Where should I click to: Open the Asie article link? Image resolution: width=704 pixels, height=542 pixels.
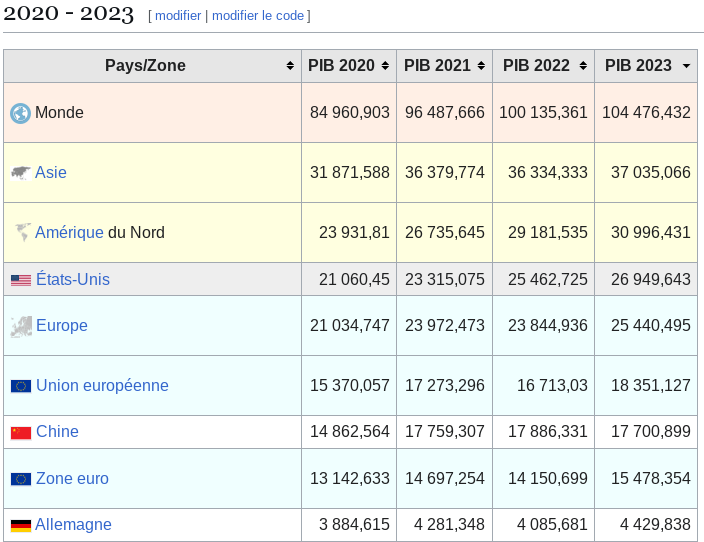[x=51, y=172]
